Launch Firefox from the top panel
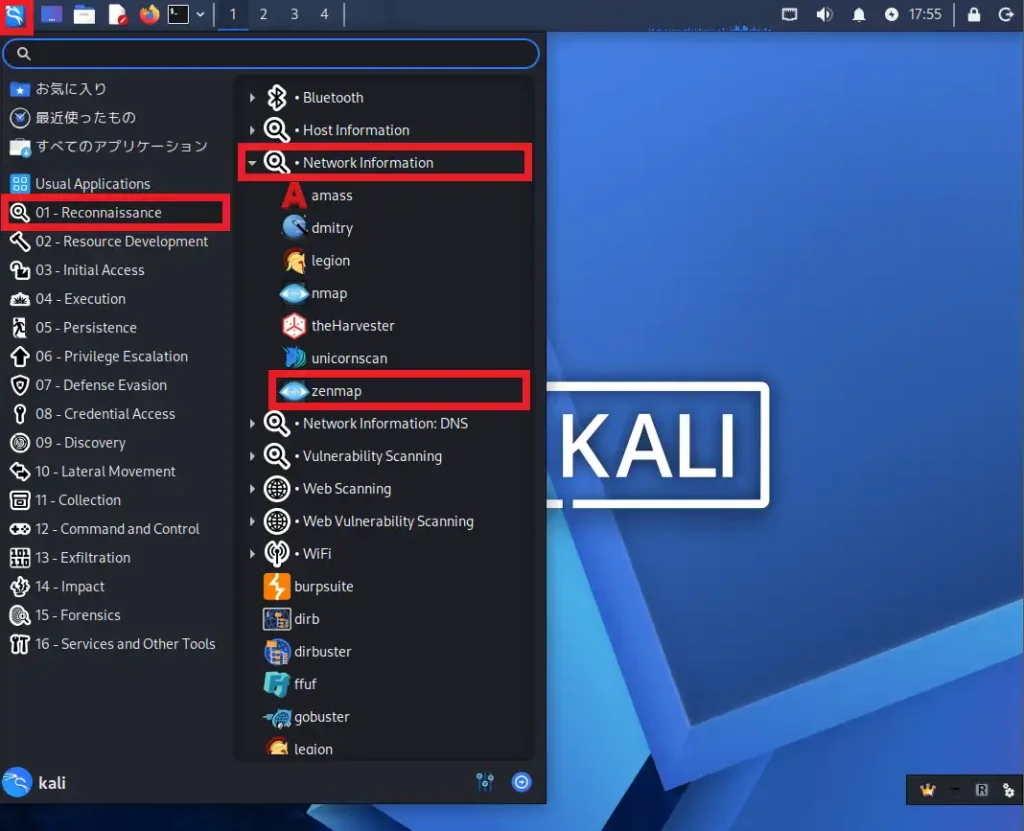Viewport: 1024px width, 831px height. [x=150, y=14]
